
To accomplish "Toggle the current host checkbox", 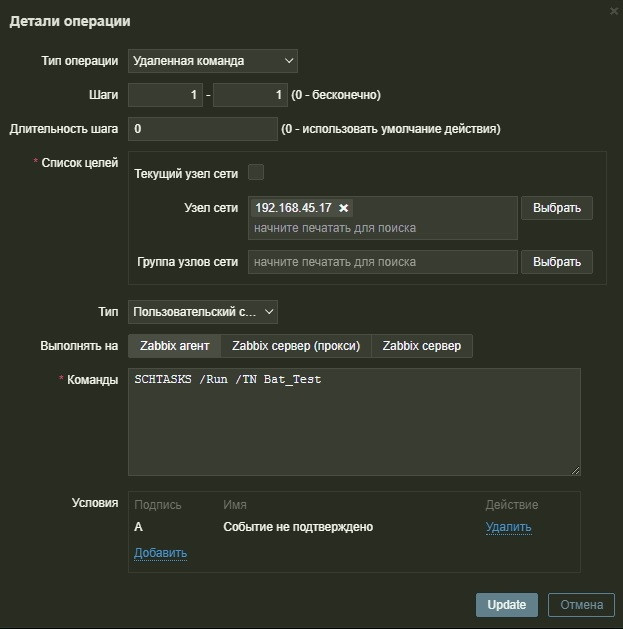I will coord(256,172).
